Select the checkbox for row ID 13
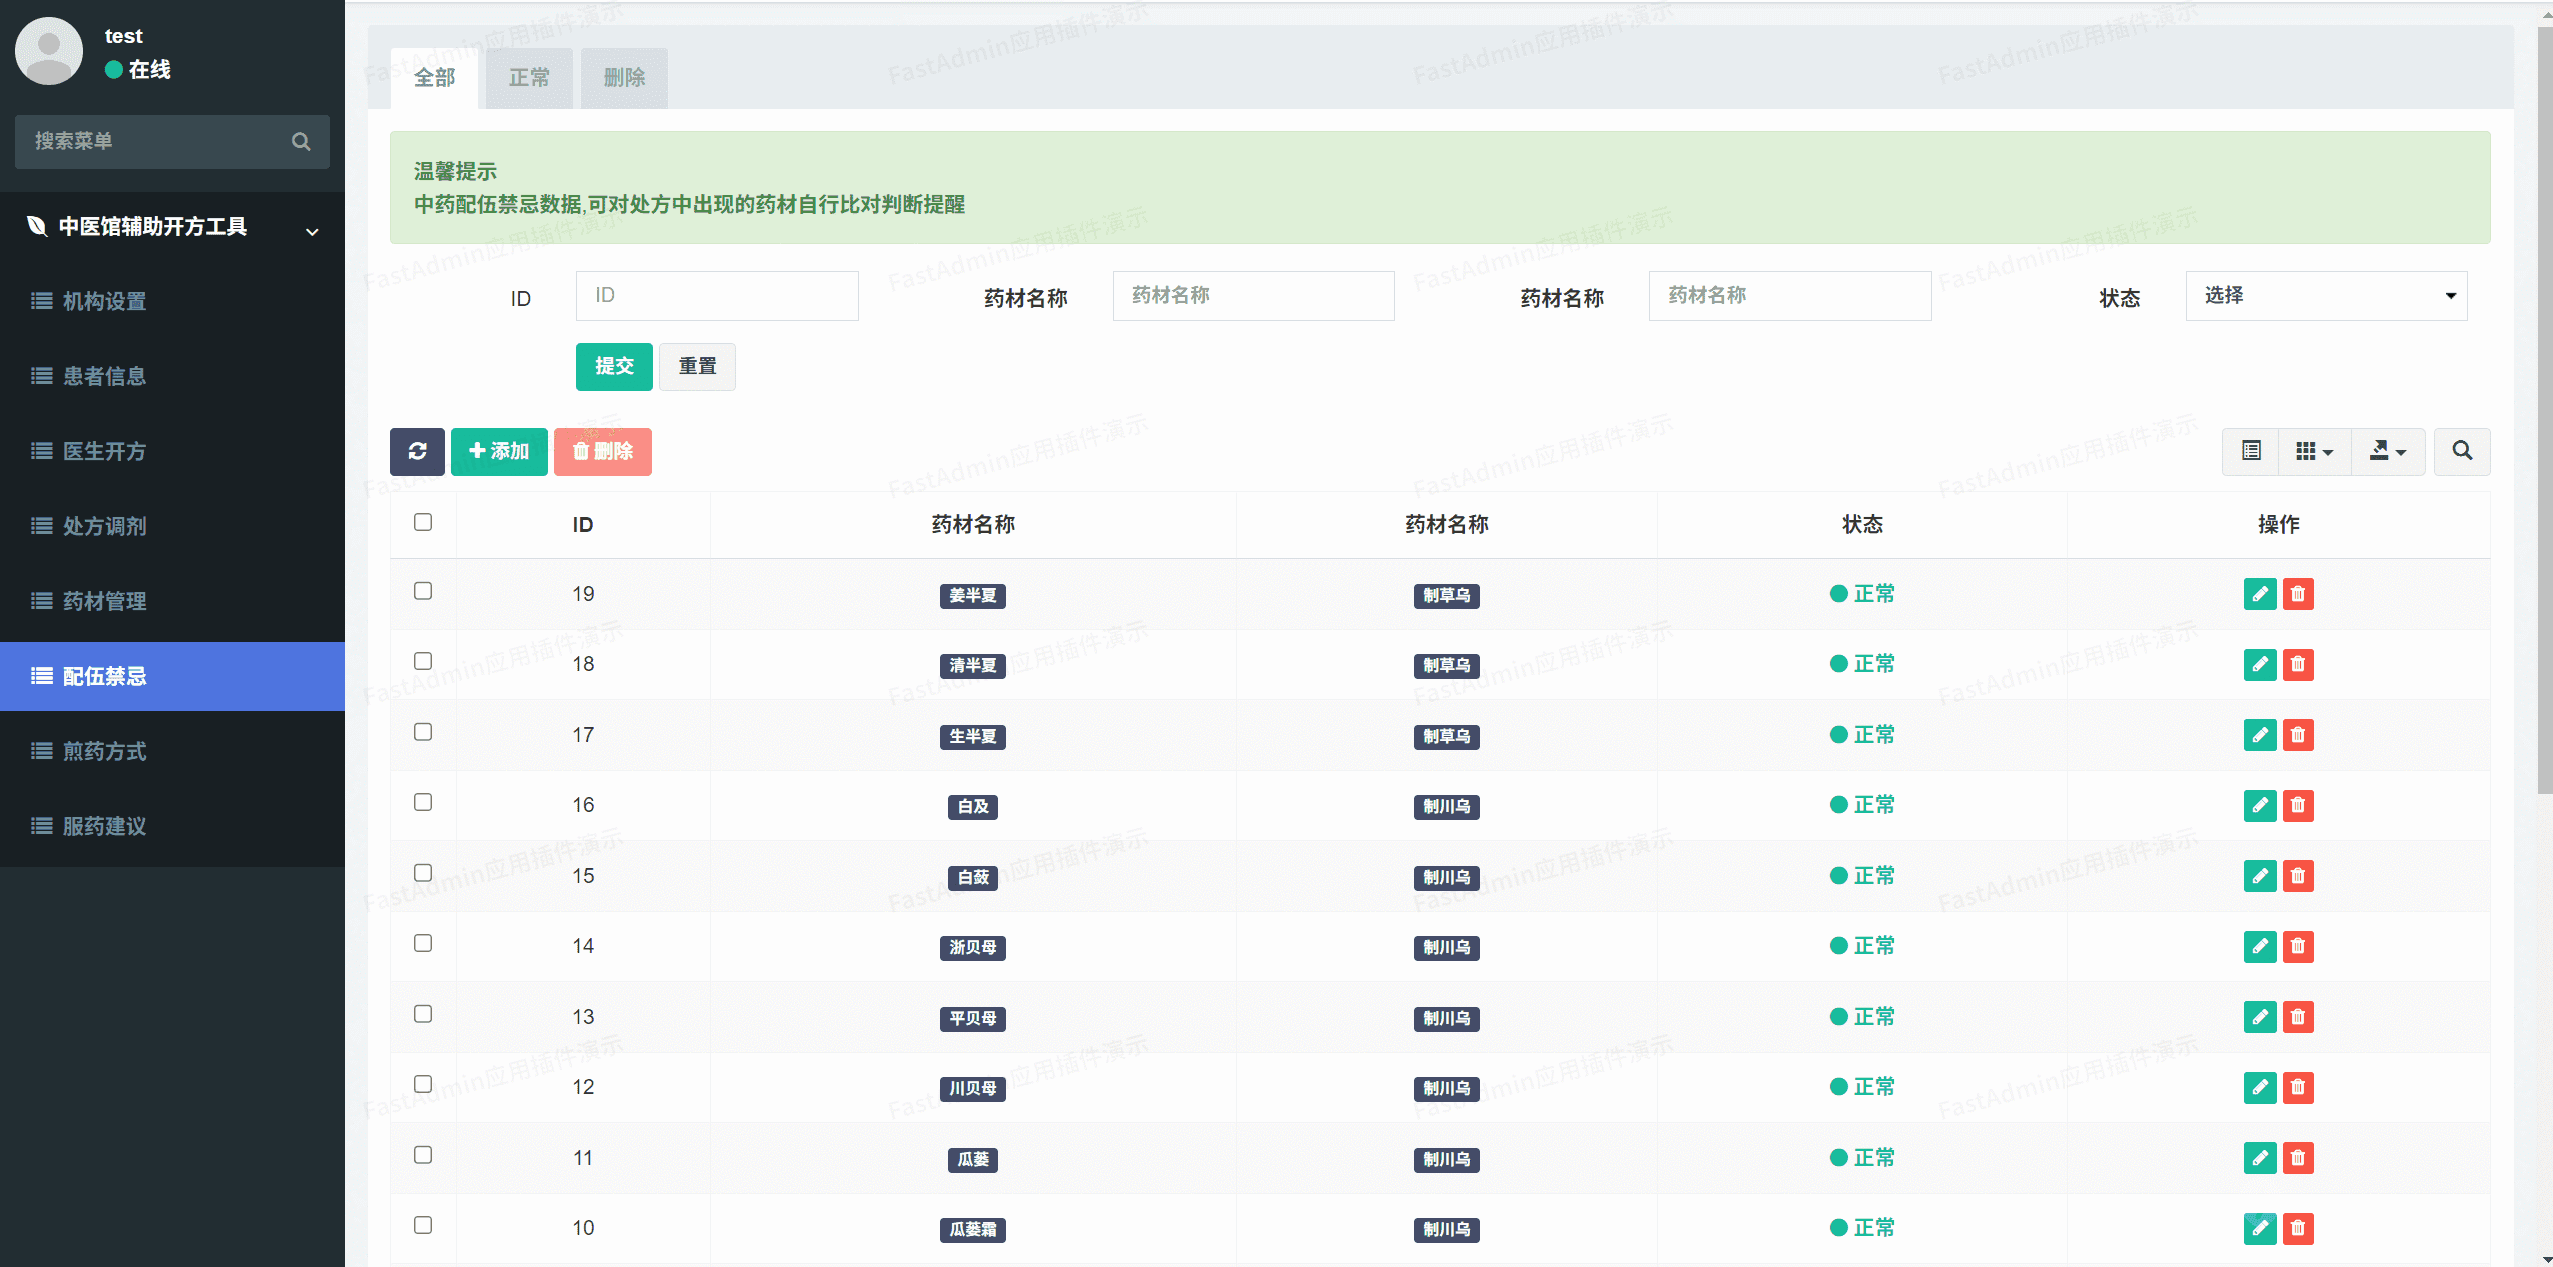 point(423,1014)
